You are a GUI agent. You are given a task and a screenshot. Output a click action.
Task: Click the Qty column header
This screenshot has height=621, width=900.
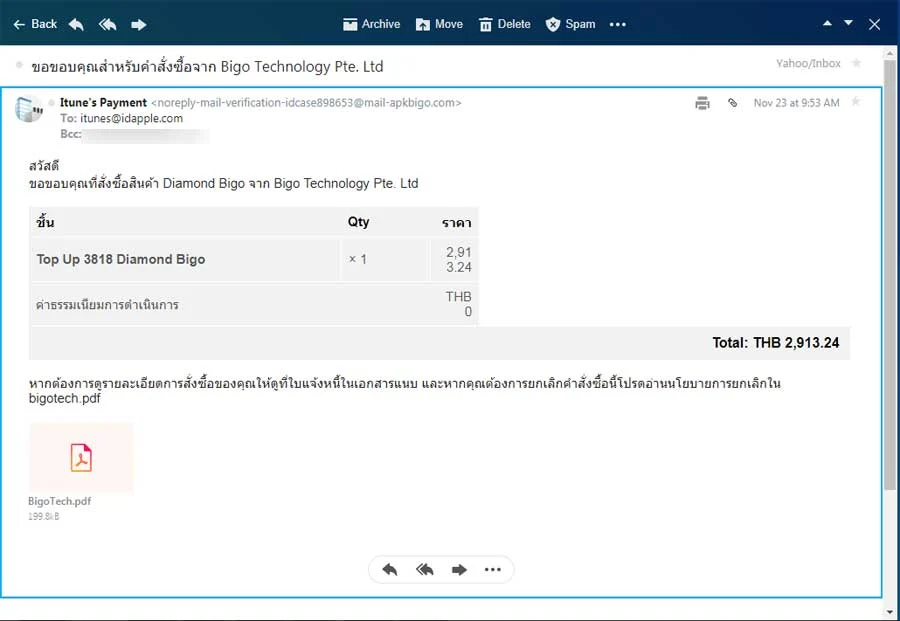tap(358, 222)
